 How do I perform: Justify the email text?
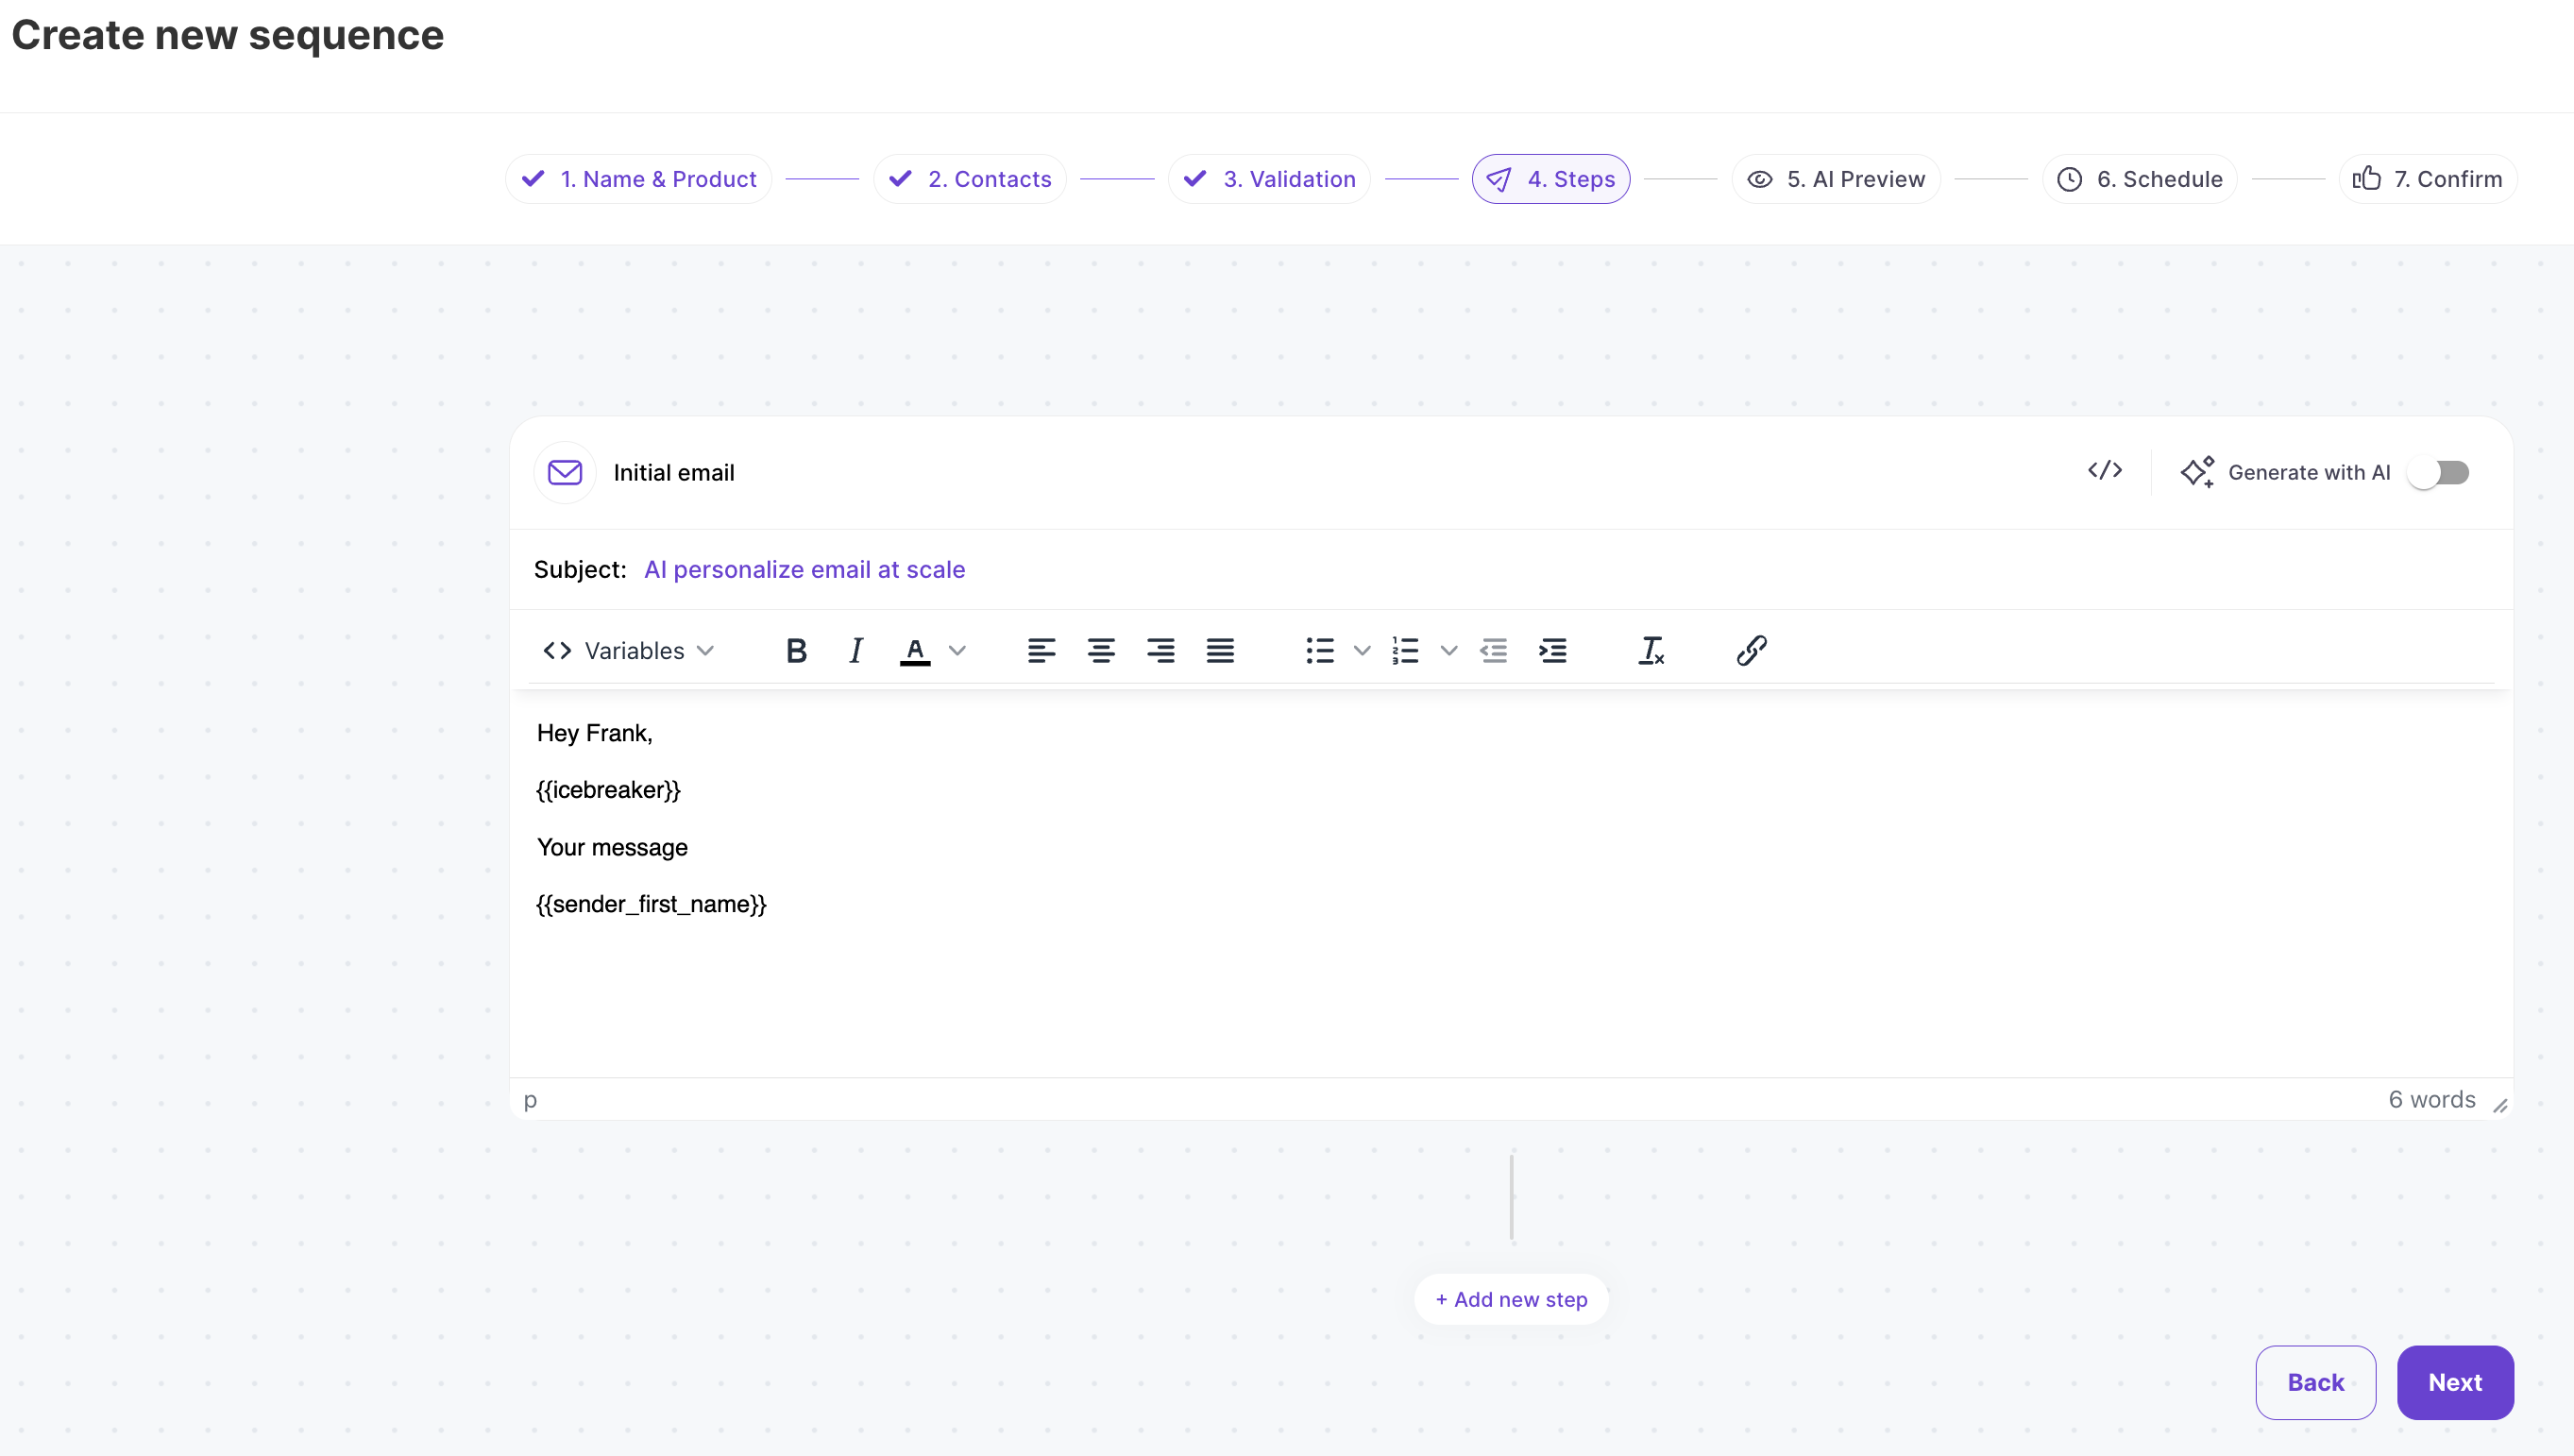tap(1220, 651)
